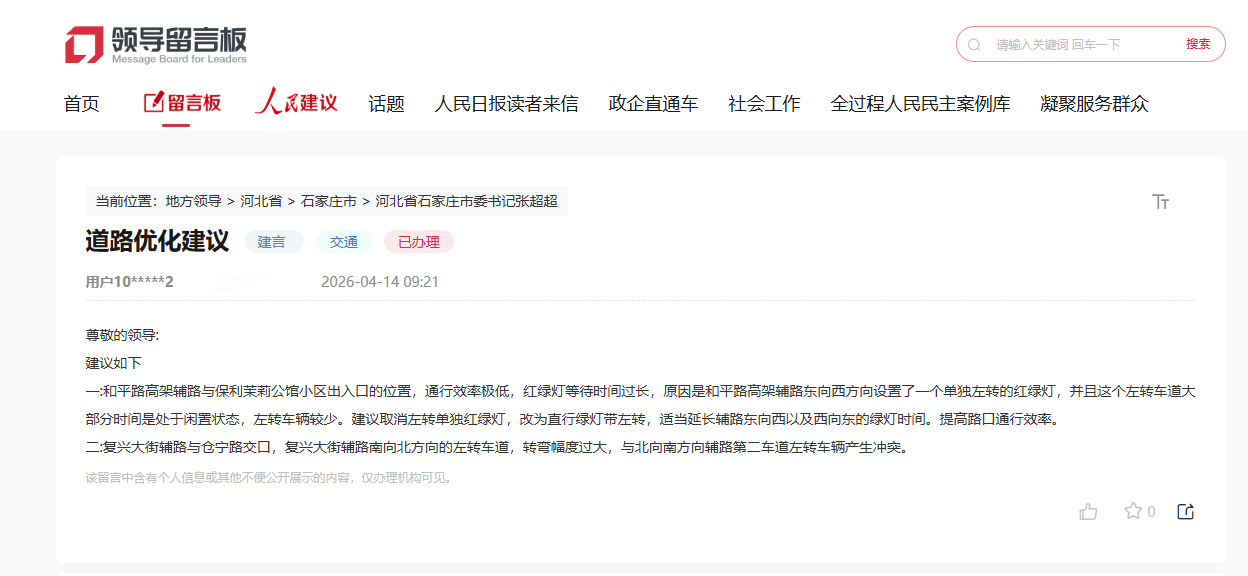The image size is (1248, 576).
Task: Open the 人民建议 nav item
Action: click(x=296, y=102)
